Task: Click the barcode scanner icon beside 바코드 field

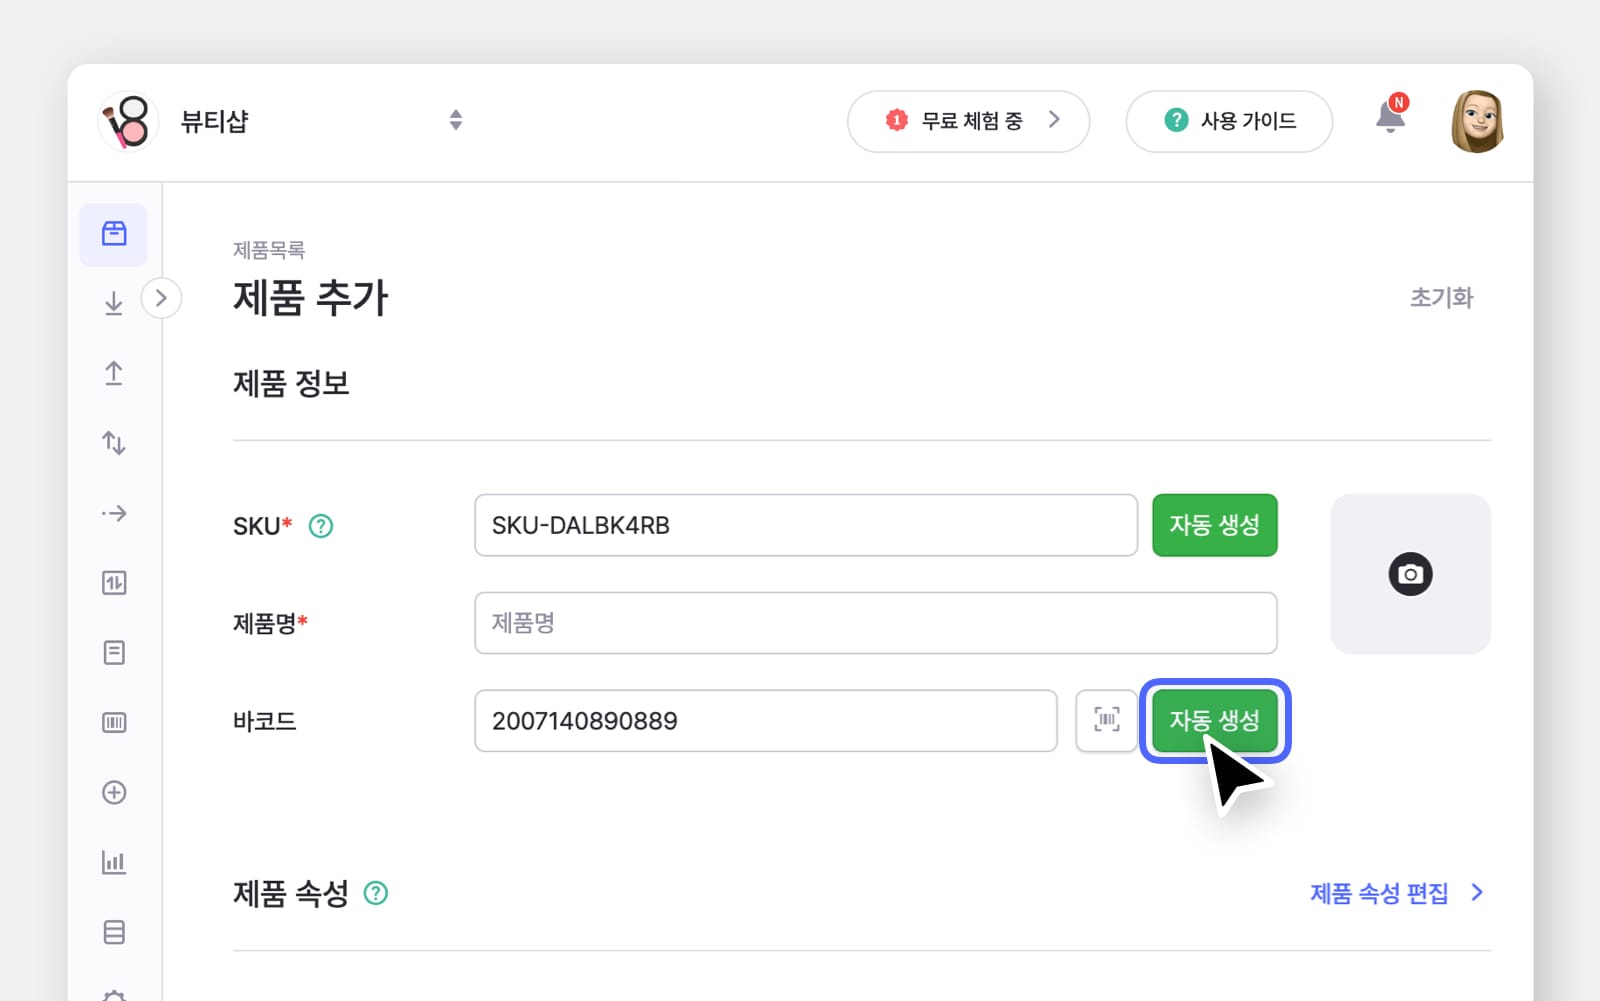Action: tap(1106, 720)
